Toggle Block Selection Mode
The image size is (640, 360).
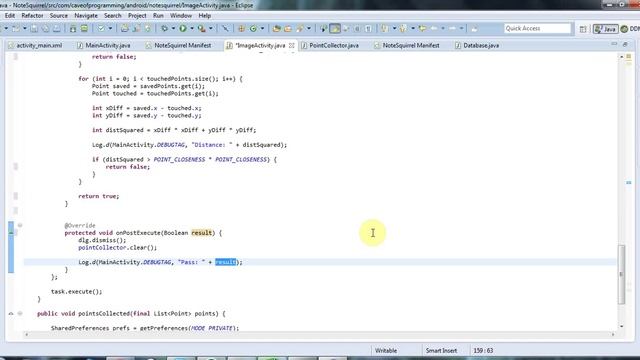[x=357, y=29]
